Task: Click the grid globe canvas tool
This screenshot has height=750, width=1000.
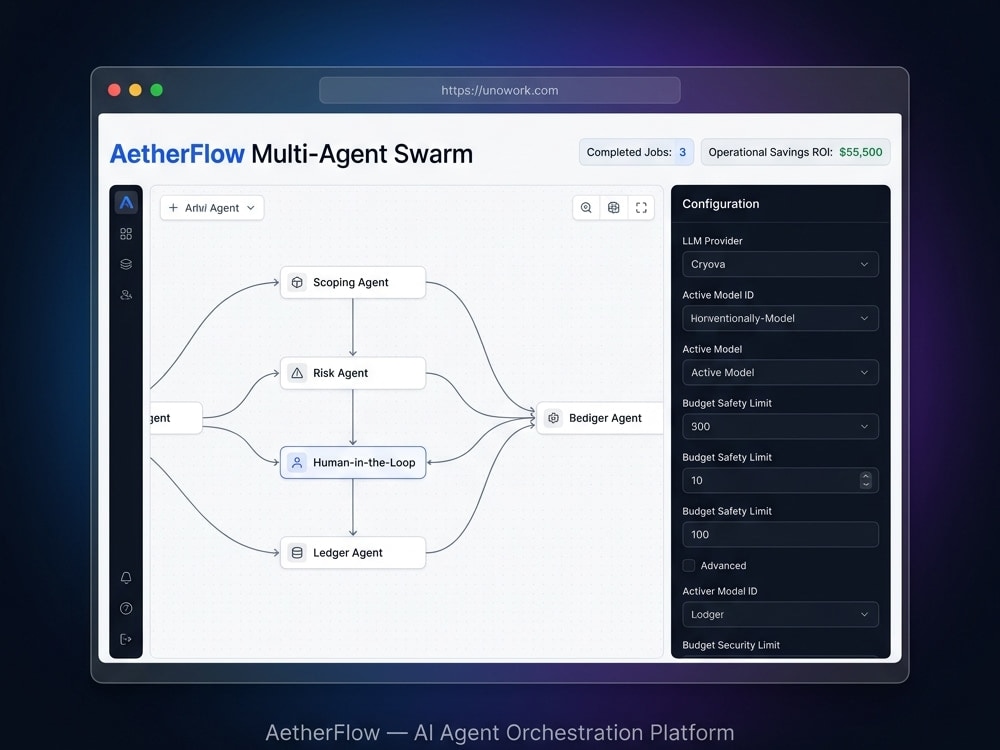Action: (x=614, y=208)
